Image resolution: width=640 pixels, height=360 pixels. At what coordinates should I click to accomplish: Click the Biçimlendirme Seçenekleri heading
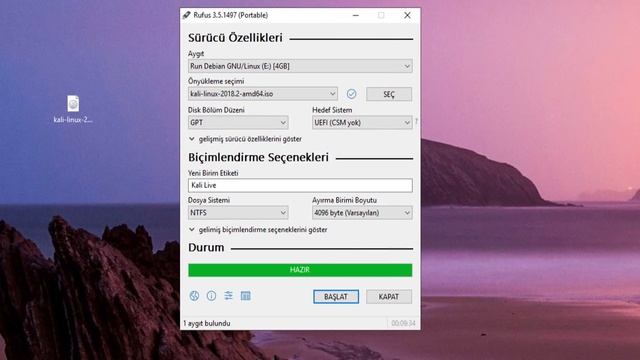258,158
